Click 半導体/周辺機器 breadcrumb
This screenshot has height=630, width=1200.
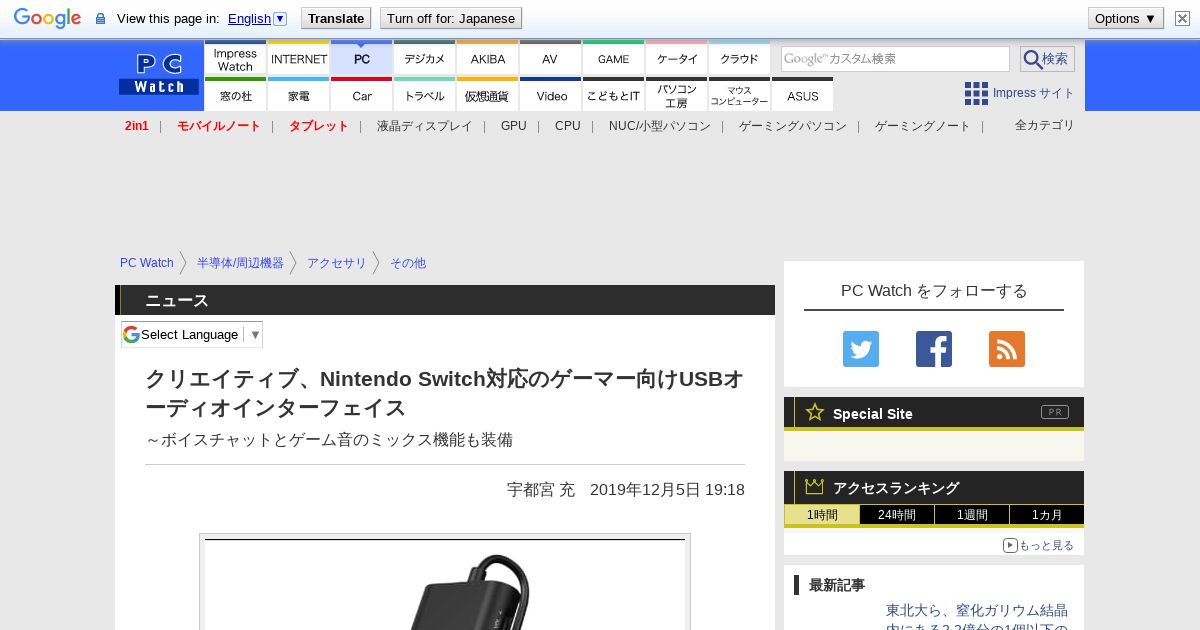pos(240,263)
